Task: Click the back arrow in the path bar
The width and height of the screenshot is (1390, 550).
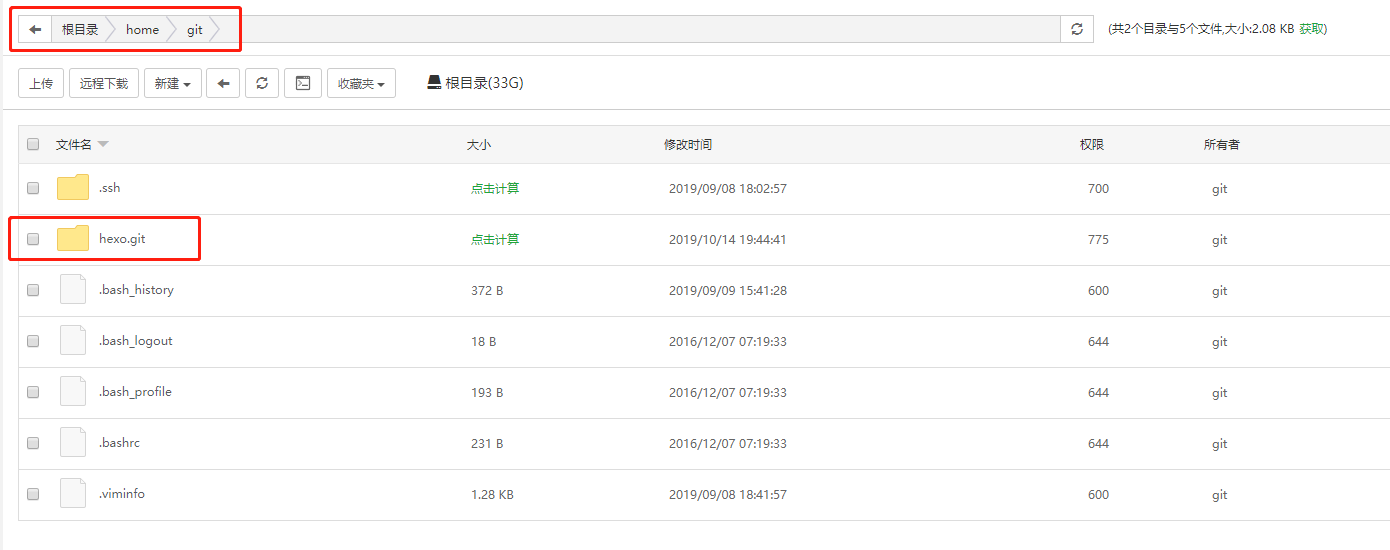Action: 35,30
